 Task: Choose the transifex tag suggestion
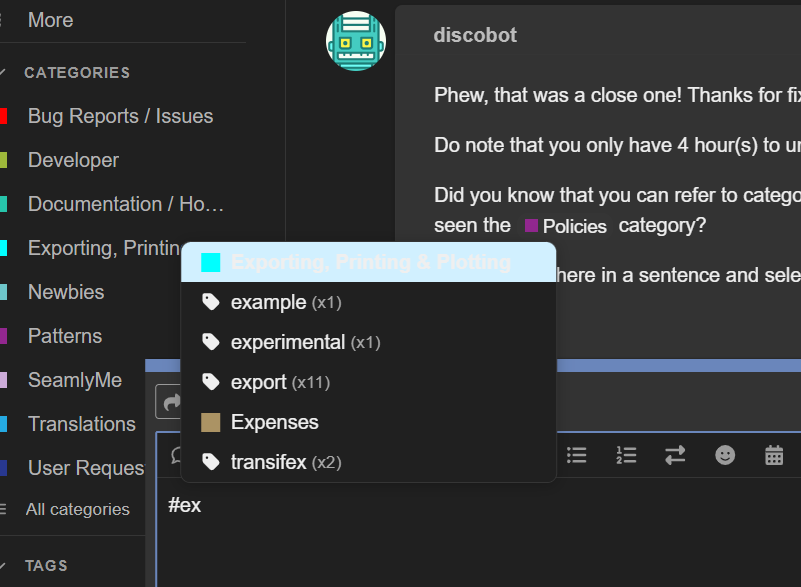tap(268, 462)
